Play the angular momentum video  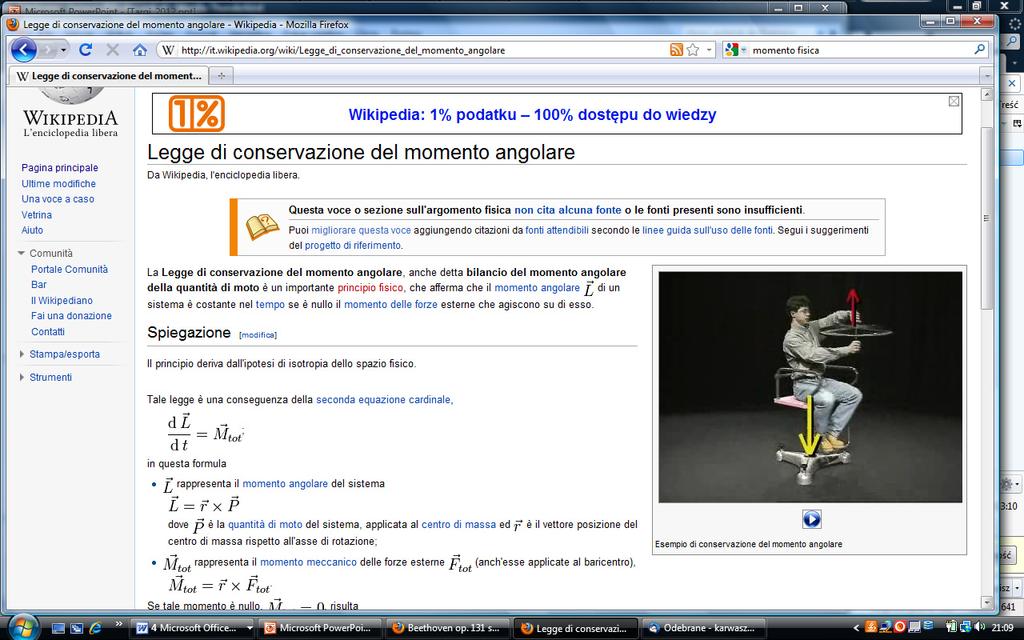[811, 519]
